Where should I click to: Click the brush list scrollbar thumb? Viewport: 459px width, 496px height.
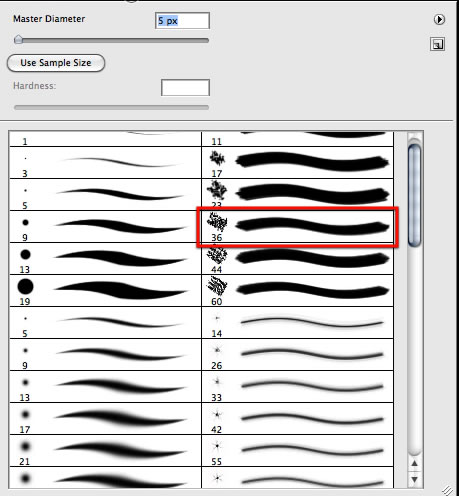tap(414, 195)
